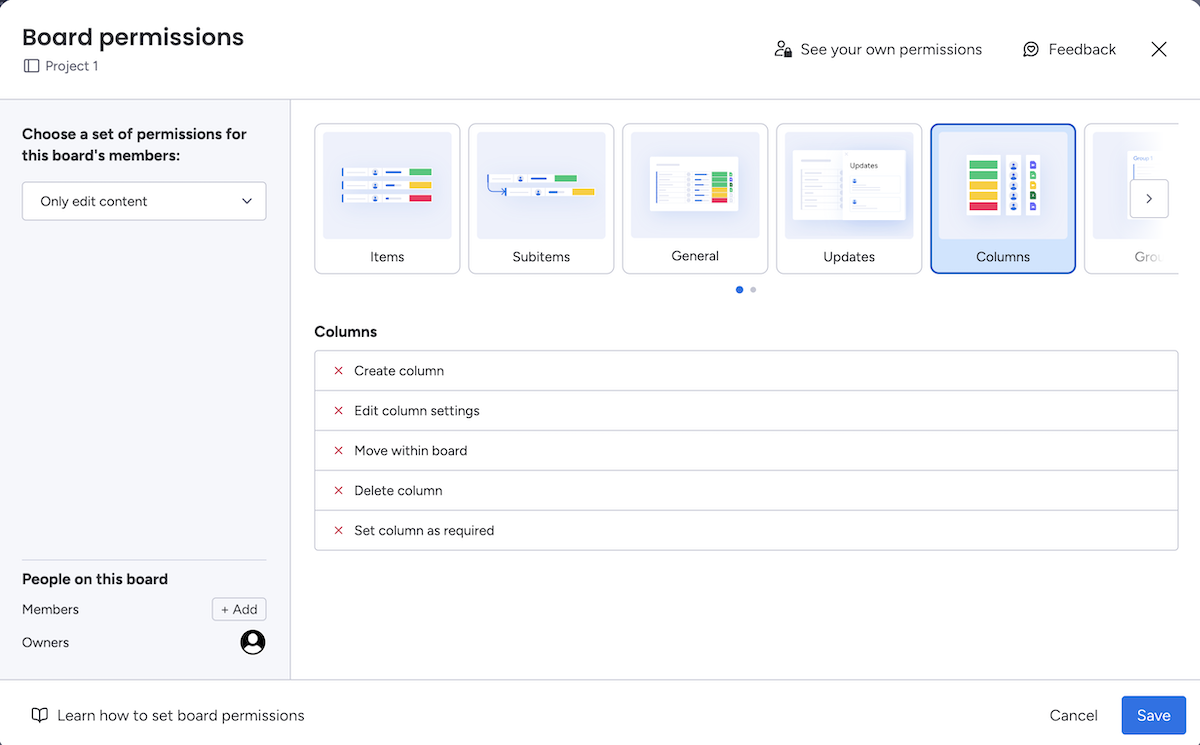Viewport: 1200px width, 745px height.
Task: Switch to the Subitems permissions category
Action: [541, 198]
